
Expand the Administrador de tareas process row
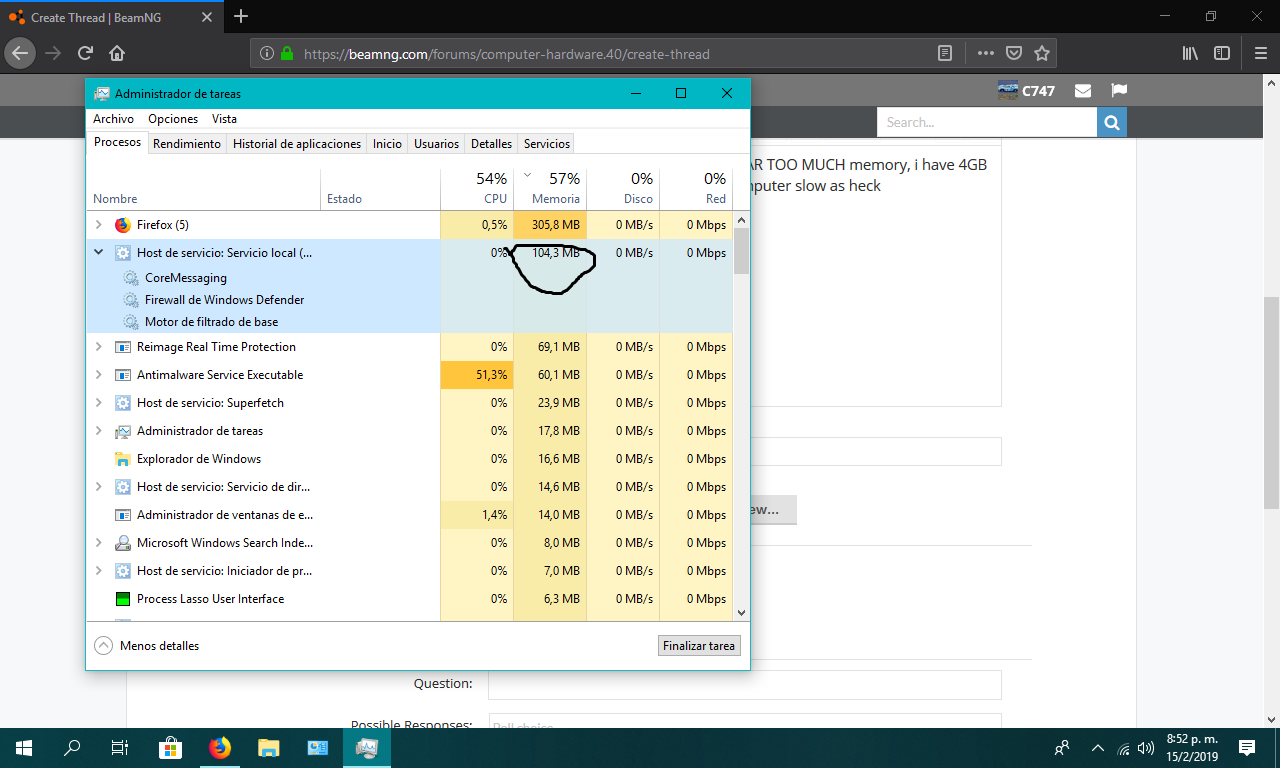pos(98,431)
